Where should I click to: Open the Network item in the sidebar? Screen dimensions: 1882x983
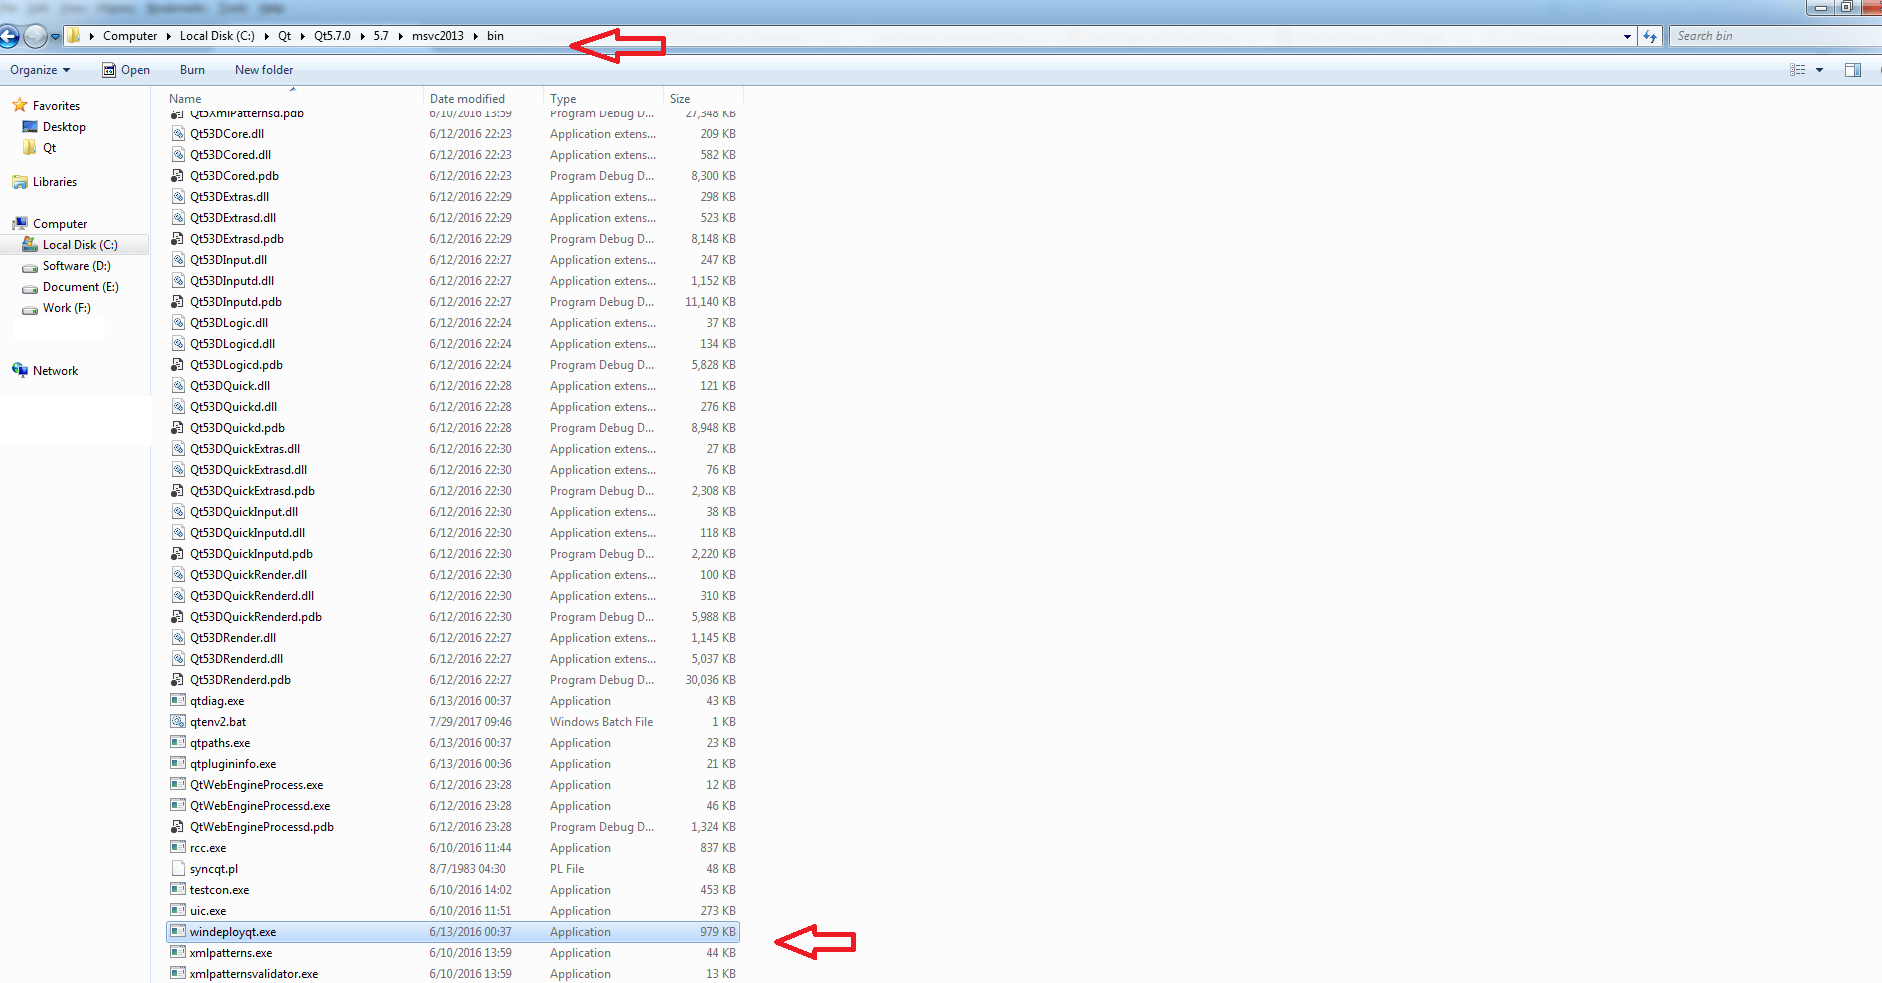click(x=54, y=370)
